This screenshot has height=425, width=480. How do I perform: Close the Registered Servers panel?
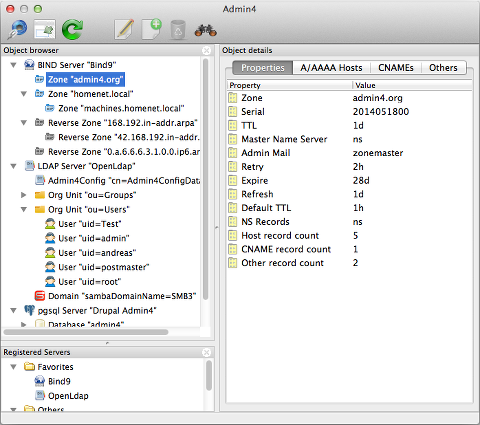(206, 352)
